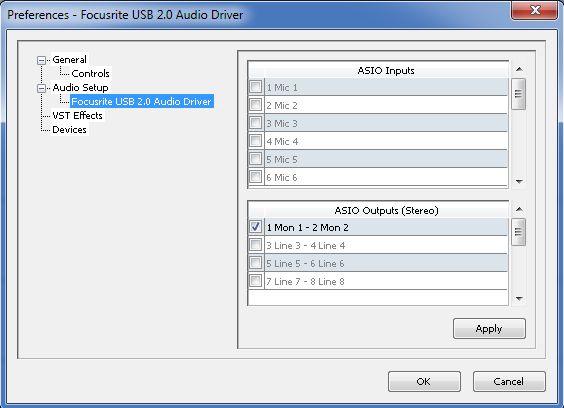Toggle the 5 Mic 5 input checkbox

tap(256, 159)
